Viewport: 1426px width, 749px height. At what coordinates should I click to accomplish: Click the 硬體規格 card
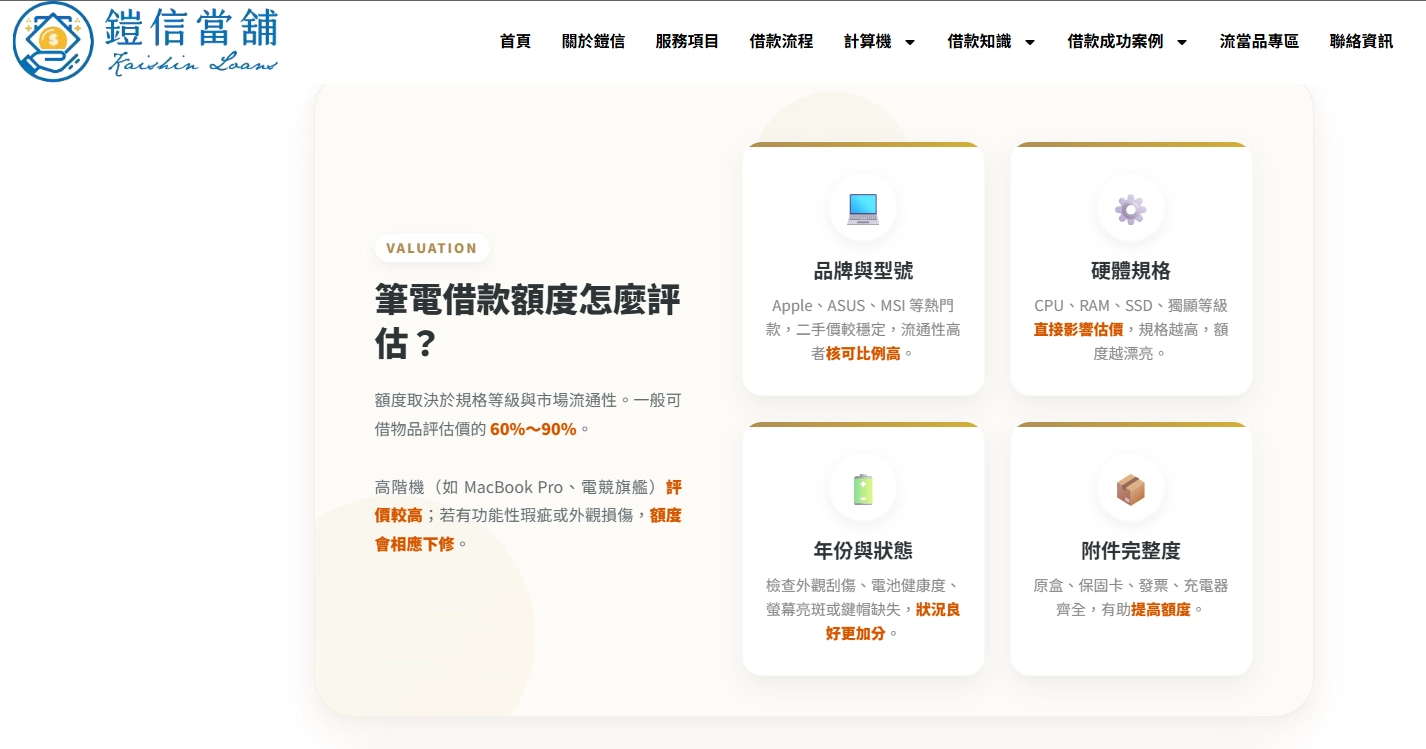1130,270
